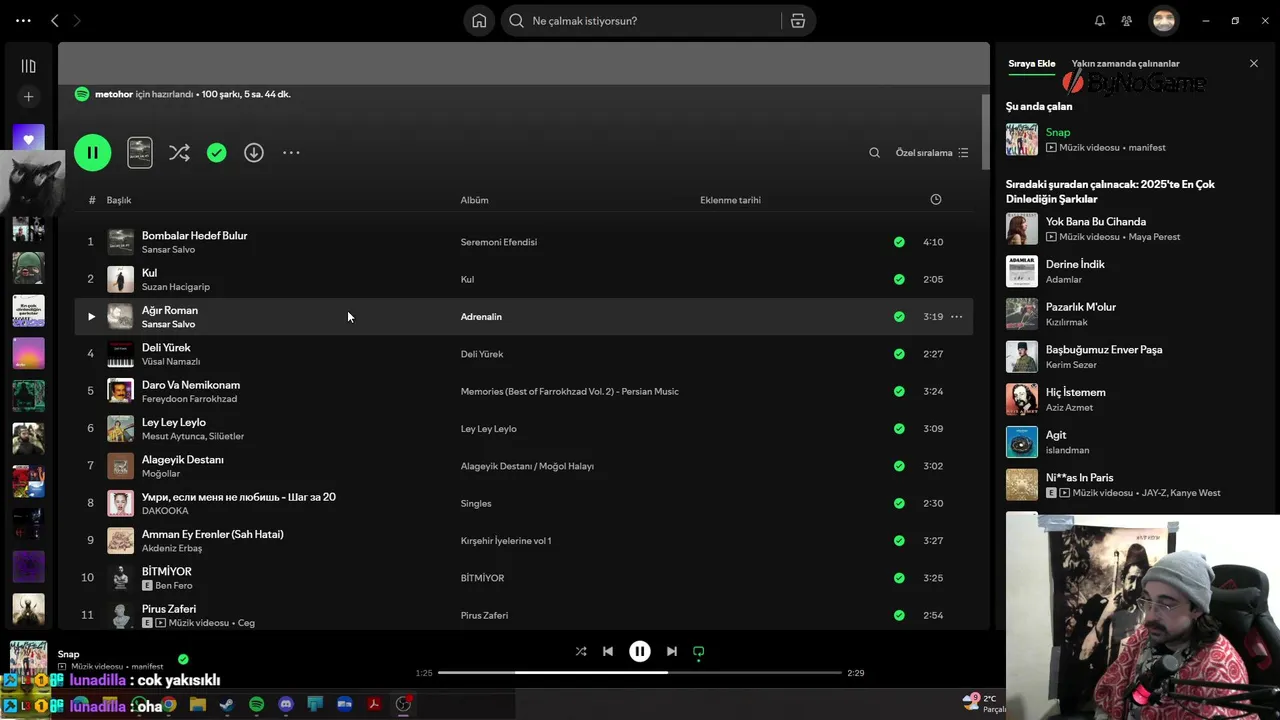Image resolution: width=1280 pixels, height=720 pixels.
Task: Open the Your Library sidebar icon
Action: [x=28, y=66]
